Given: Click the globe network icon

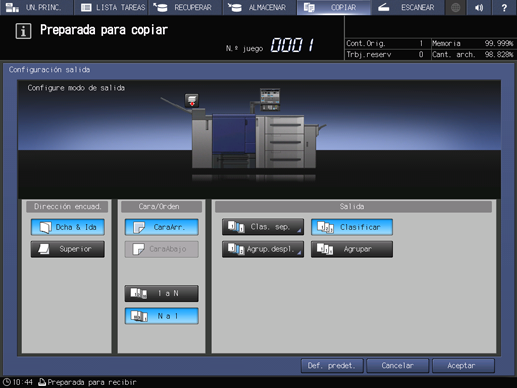Looking at the screenshot, I should pyautogui.click(x=455, y=7).
